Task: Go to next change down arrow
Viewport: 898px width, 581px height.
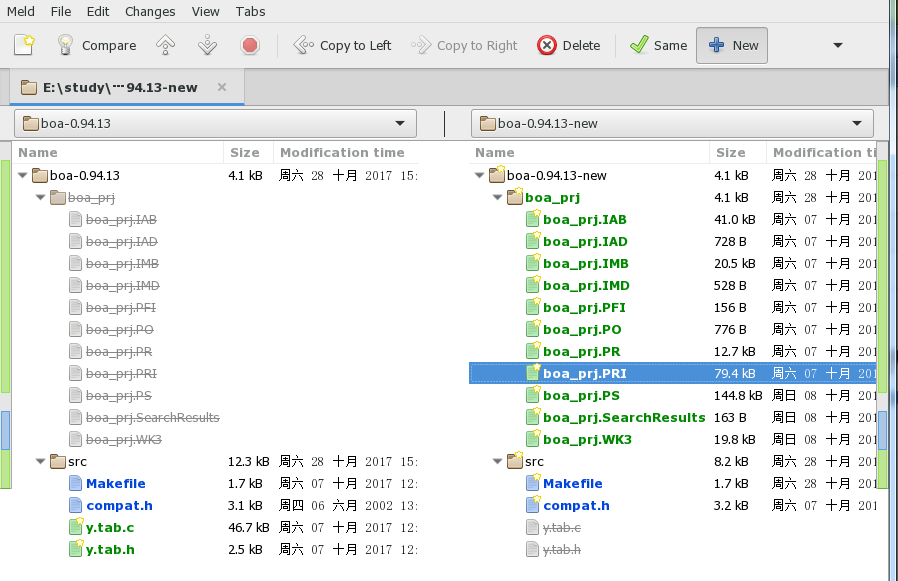Action: pos(208,45)
